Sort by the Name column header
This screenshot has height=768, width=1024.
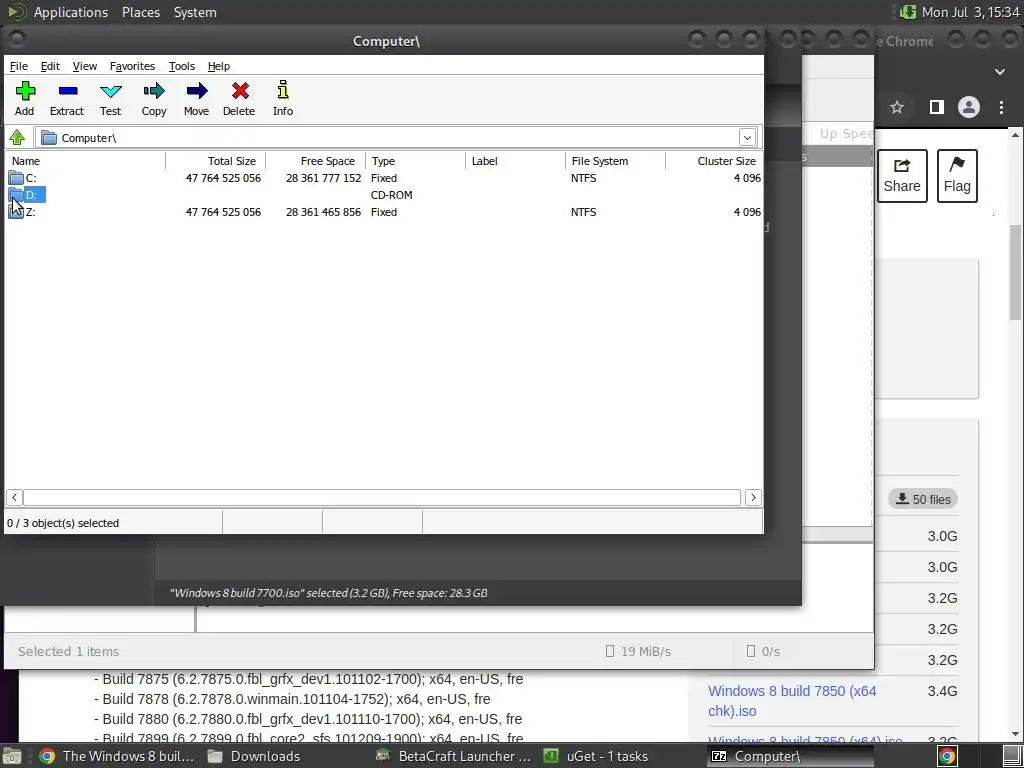pyautogui.click(x=86, y=161)
